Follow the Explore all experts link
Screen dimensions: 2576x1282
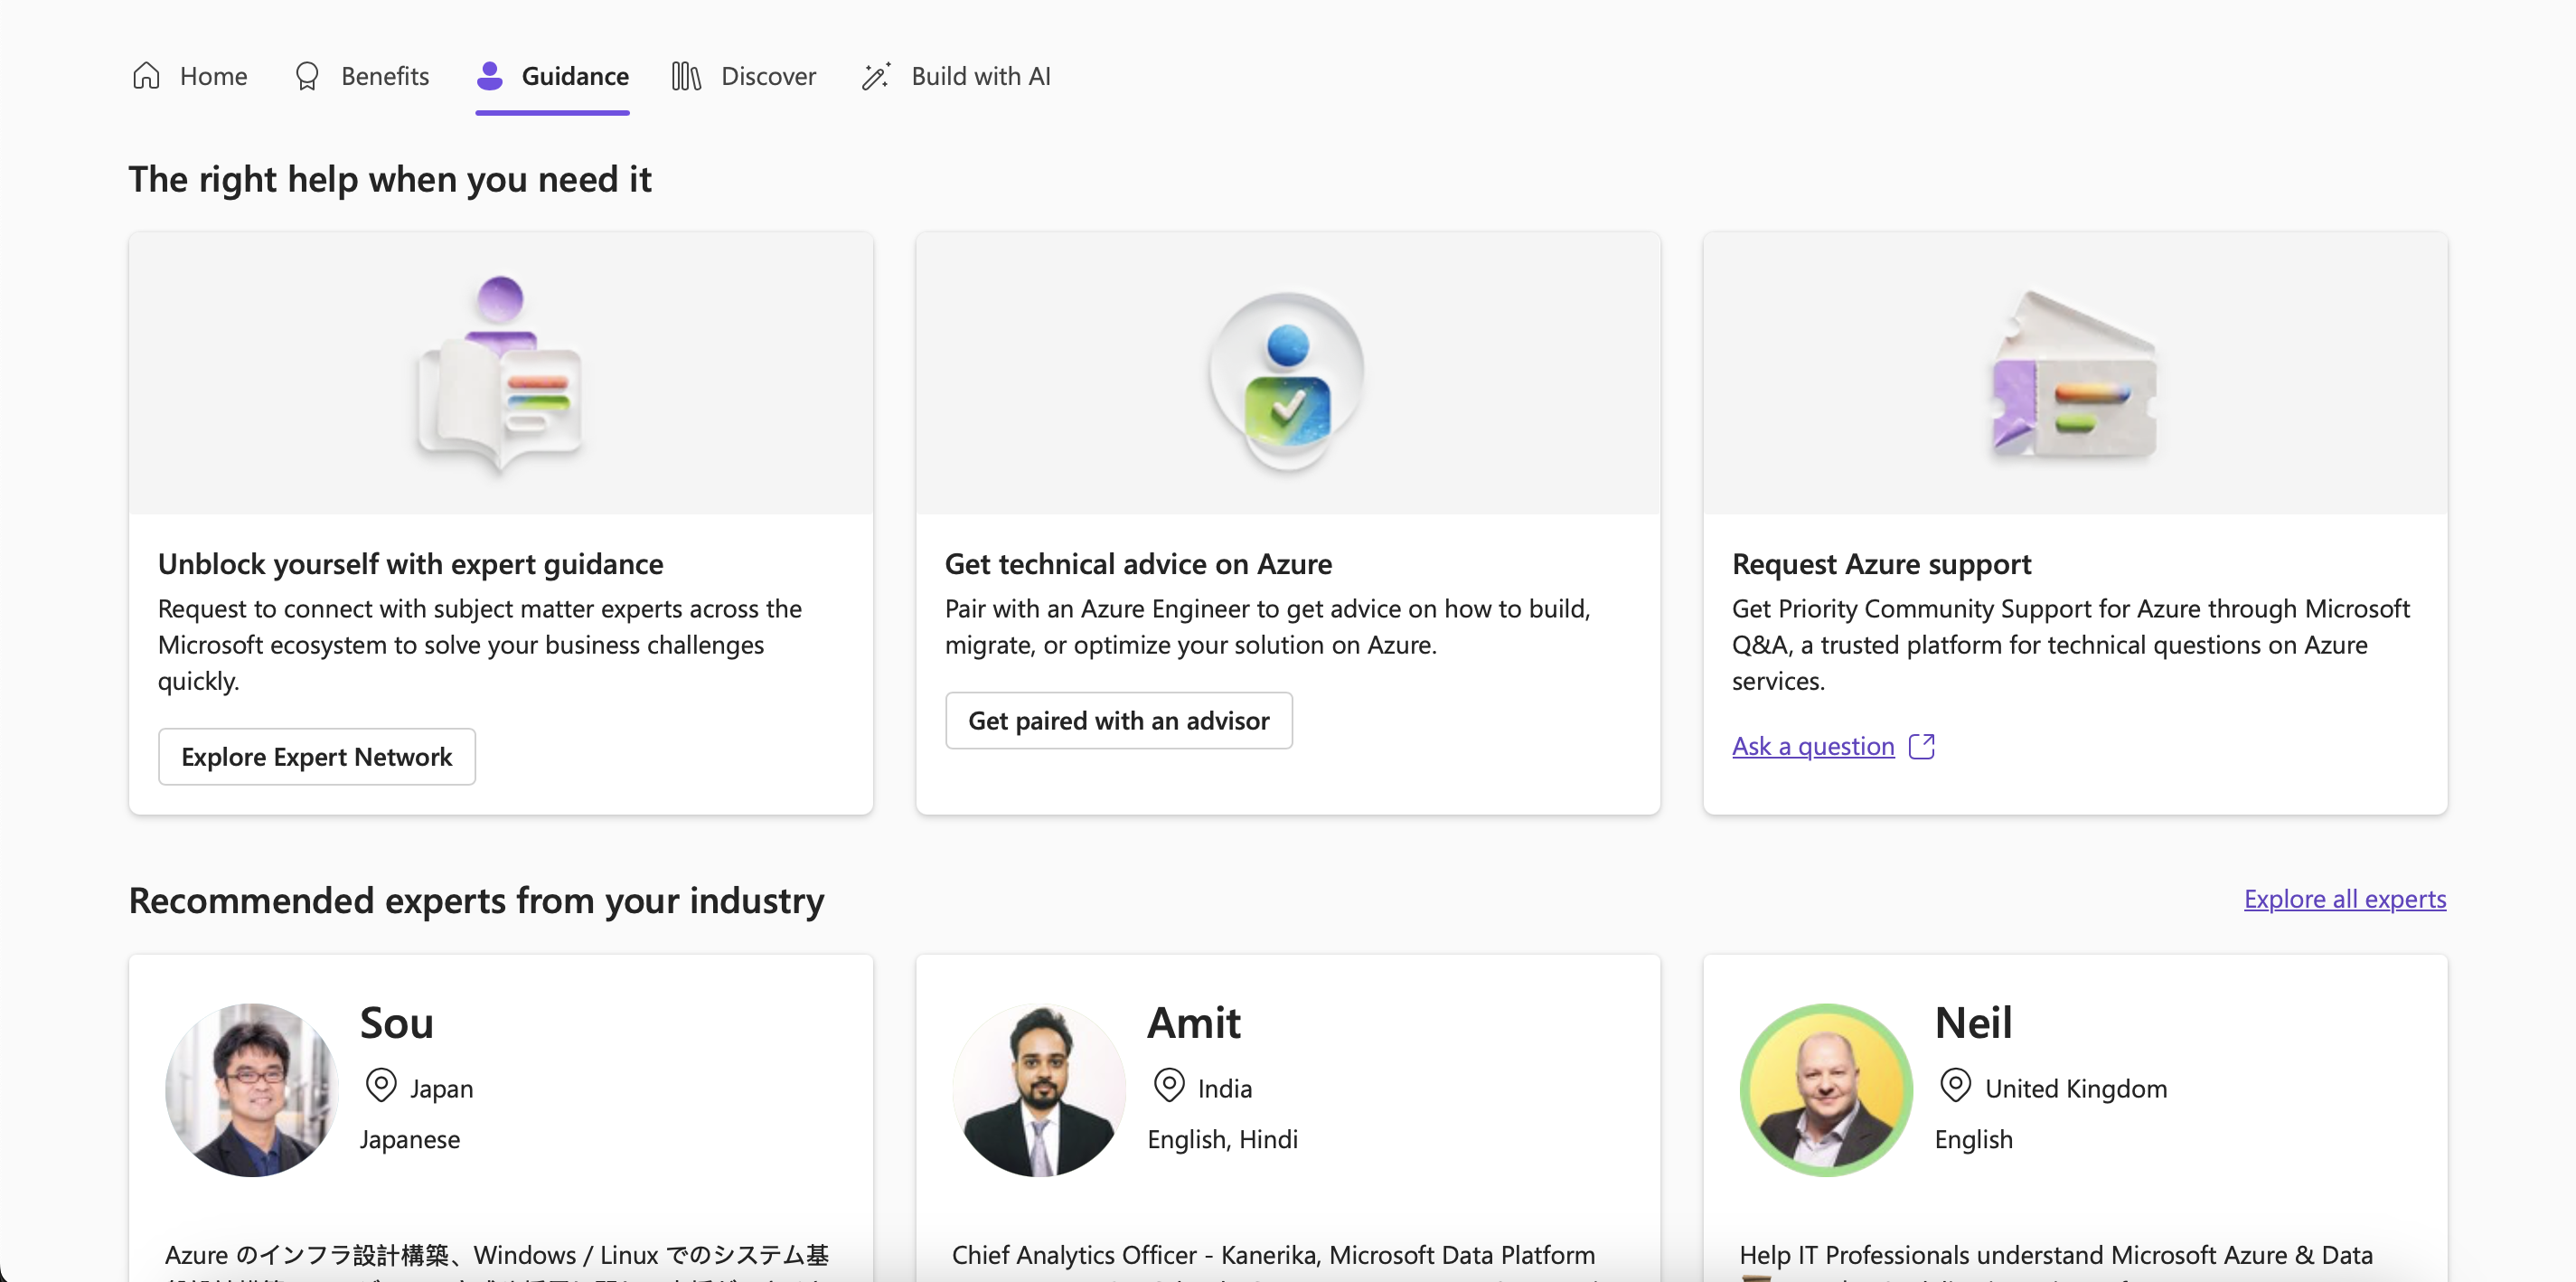click(x=2344, y=899)
